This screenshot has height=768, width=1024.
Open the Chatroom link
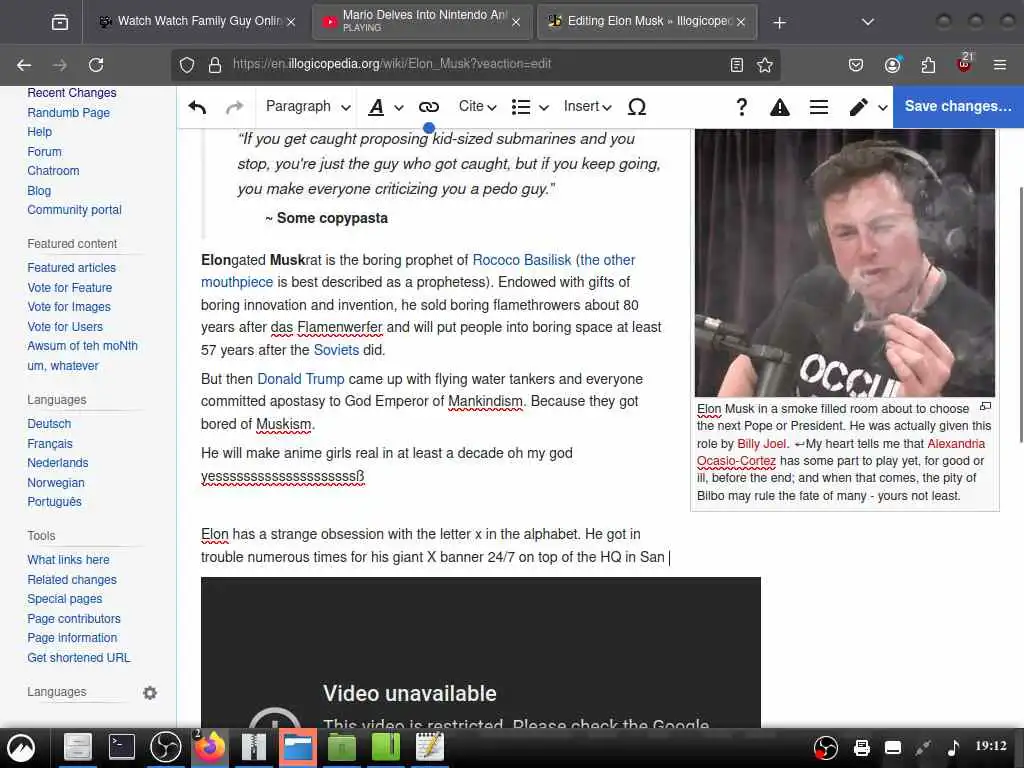point(53,171)
